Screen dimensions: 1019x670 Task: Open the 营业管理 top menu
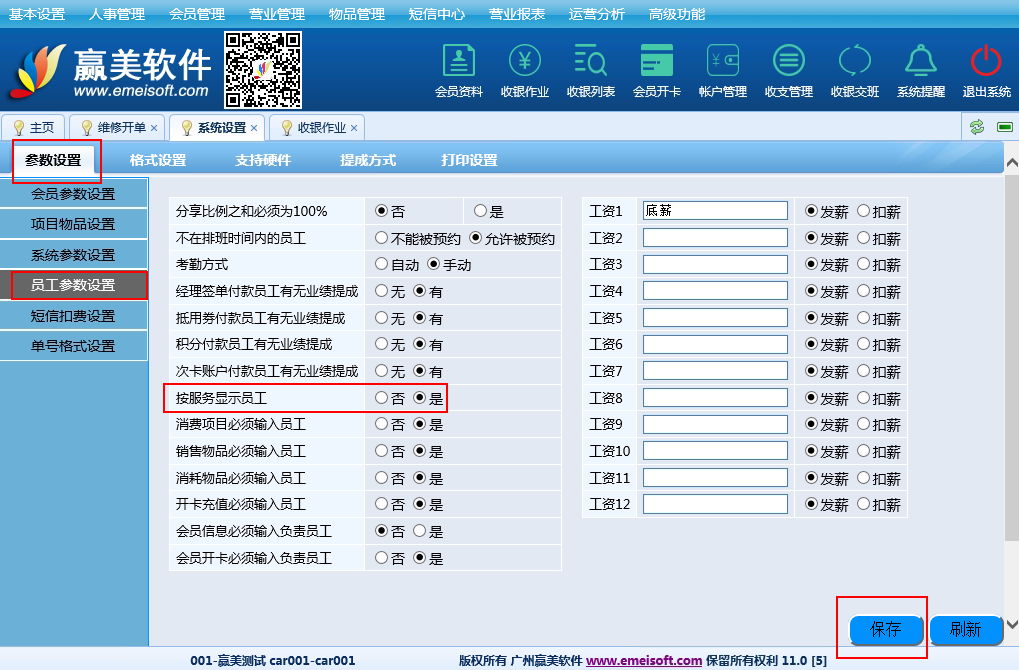click(277, 14)
